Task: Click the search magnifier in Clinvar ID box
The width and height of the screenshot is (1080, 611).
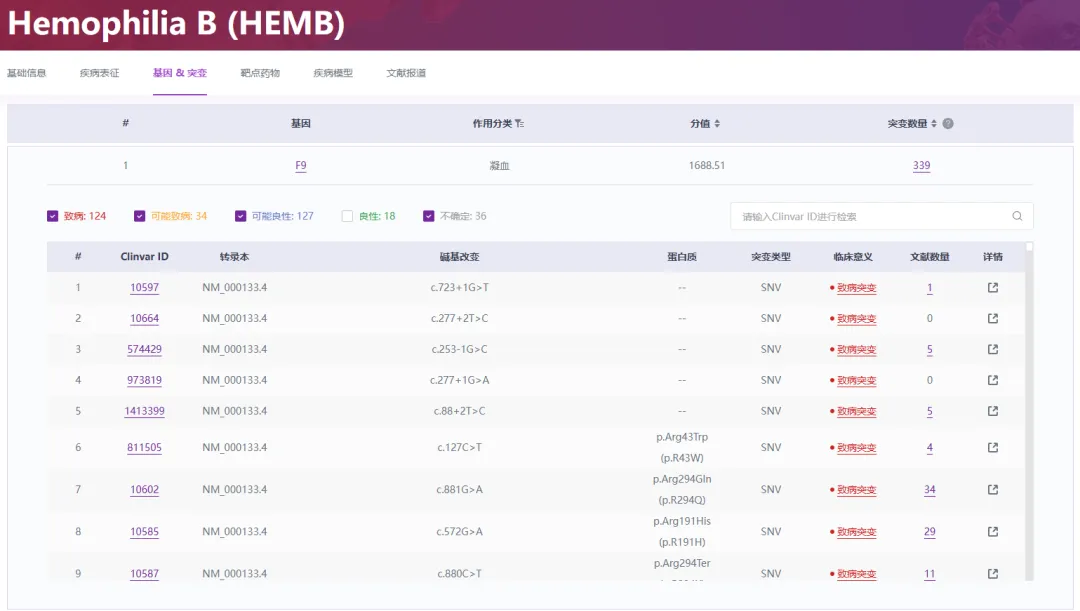Action: [x=1017, y=216]
